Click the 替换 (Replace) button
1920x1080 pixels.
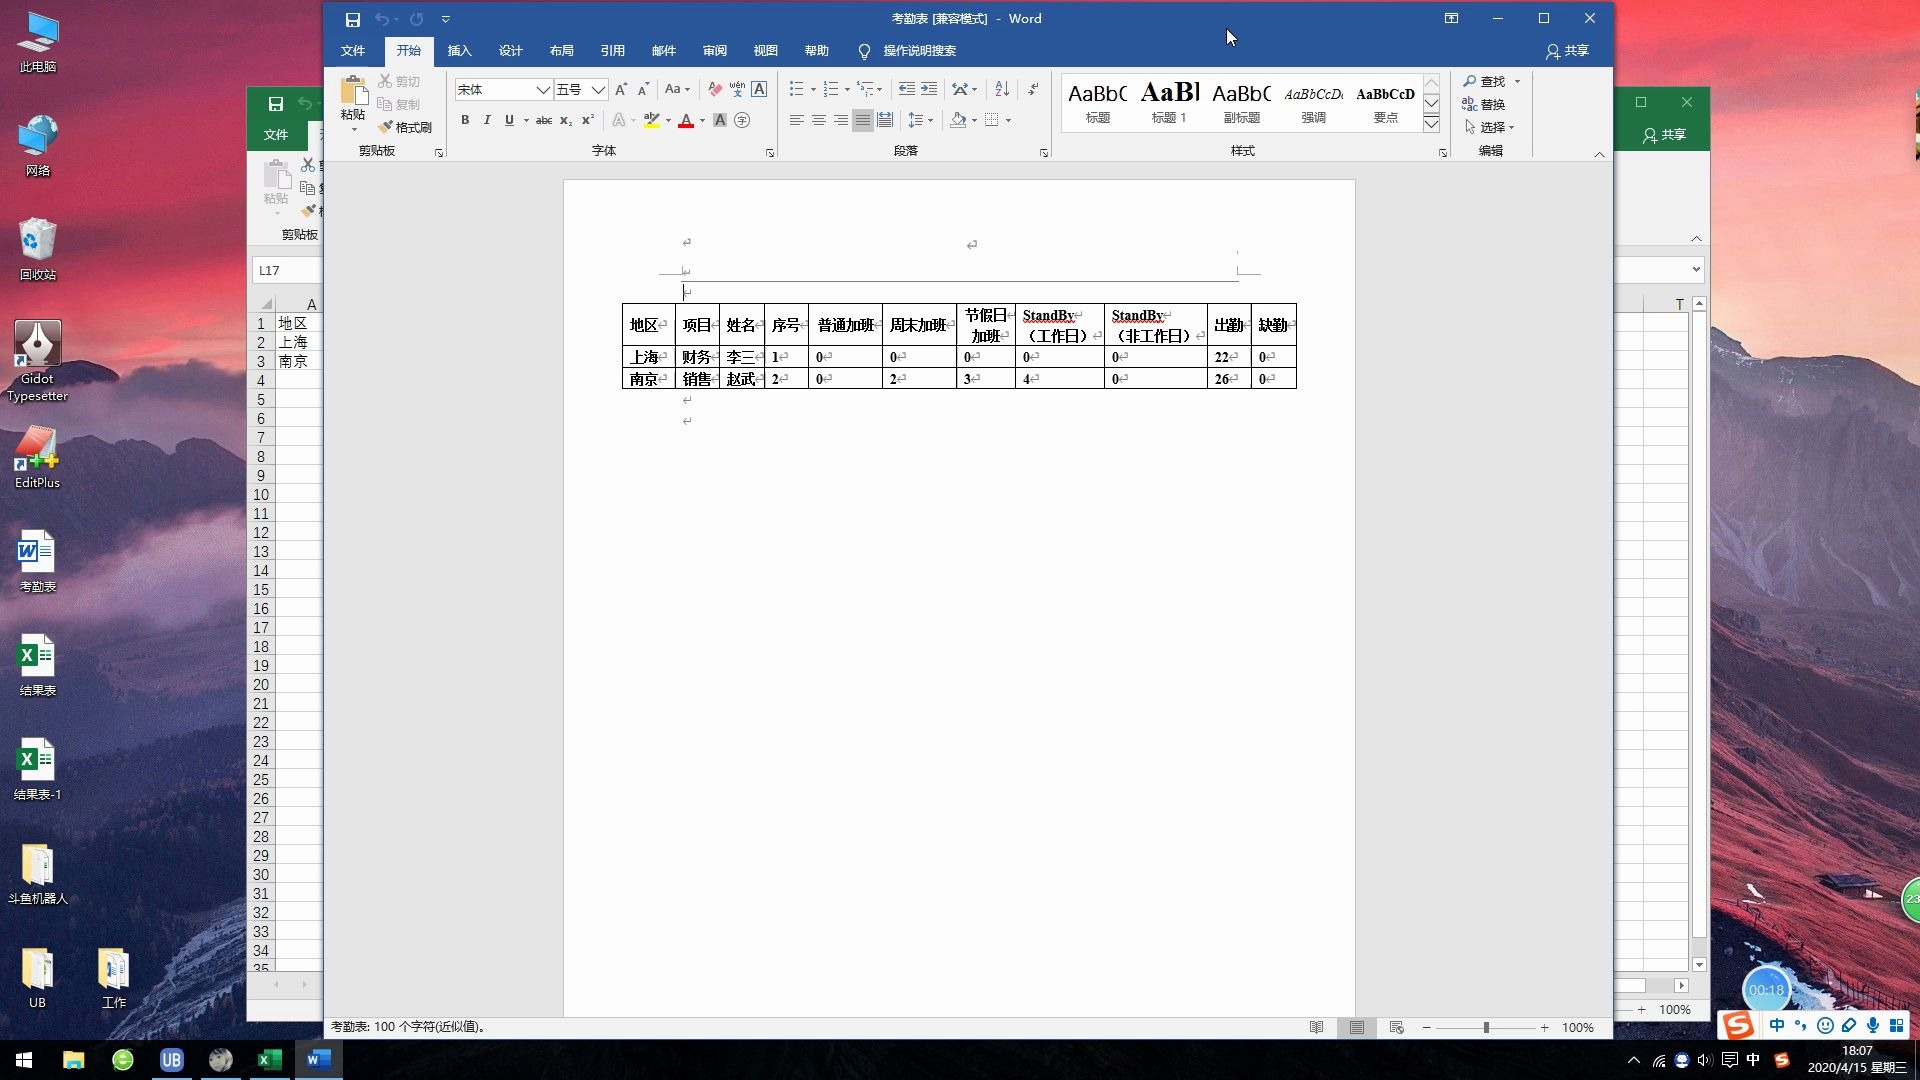(x=1484, y=104)
